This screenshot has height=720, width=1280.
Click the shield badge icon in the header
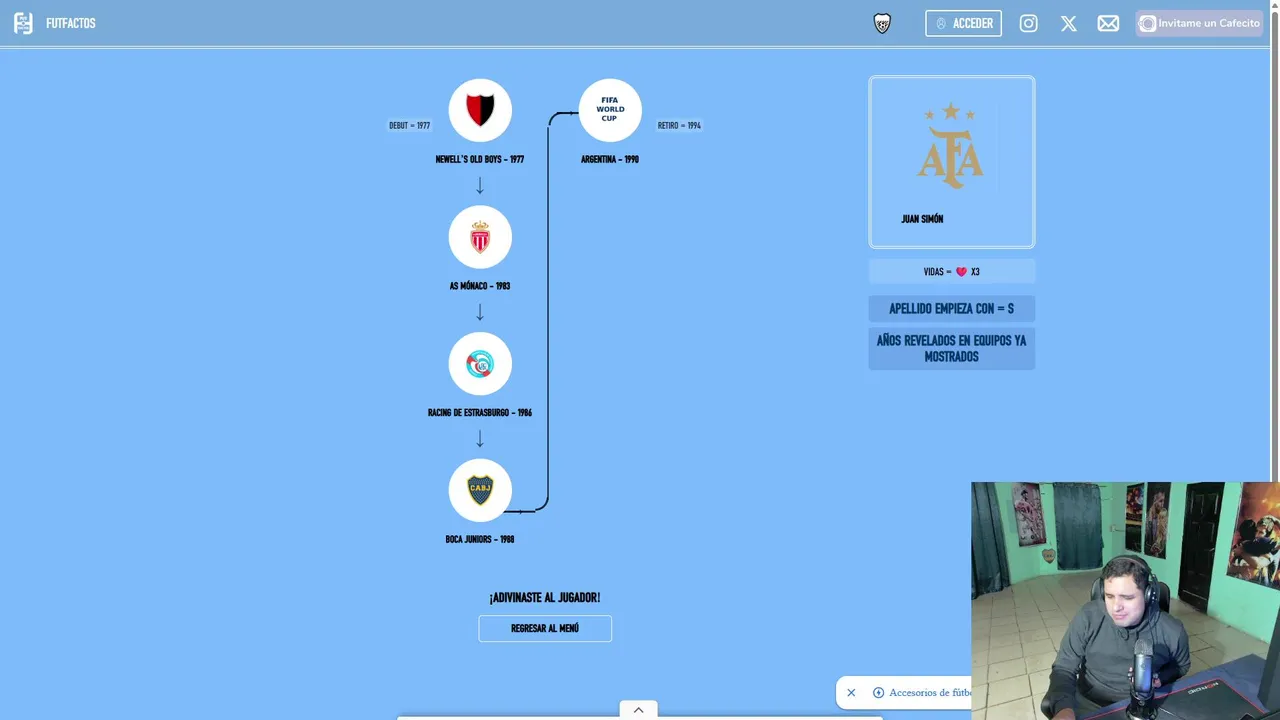[882, 23]
